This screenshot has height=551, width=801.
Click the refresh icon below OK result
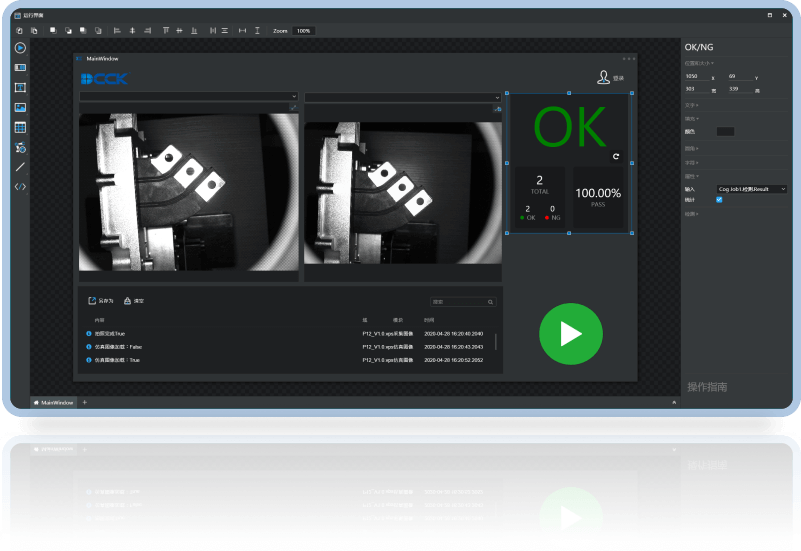616,157
